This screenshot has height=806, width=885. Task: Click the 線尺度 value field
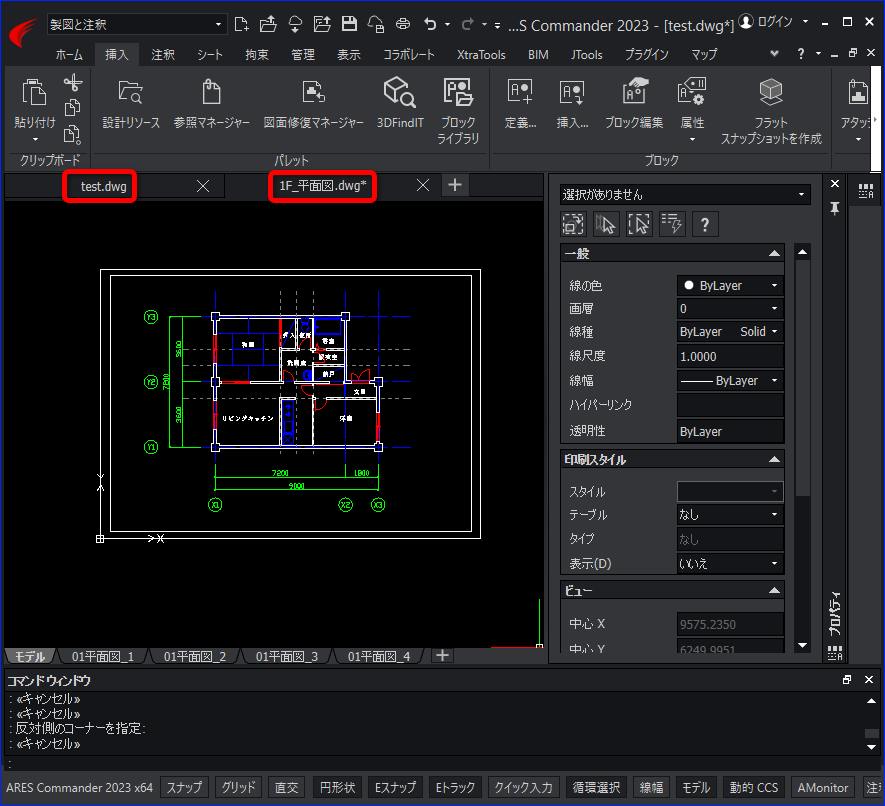click(x=730, y=356)
